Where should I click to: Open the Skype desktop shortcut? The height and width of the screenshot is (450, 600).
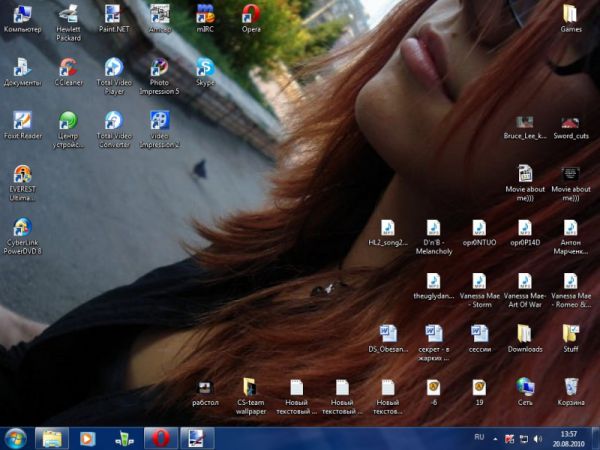pos(205,68)
